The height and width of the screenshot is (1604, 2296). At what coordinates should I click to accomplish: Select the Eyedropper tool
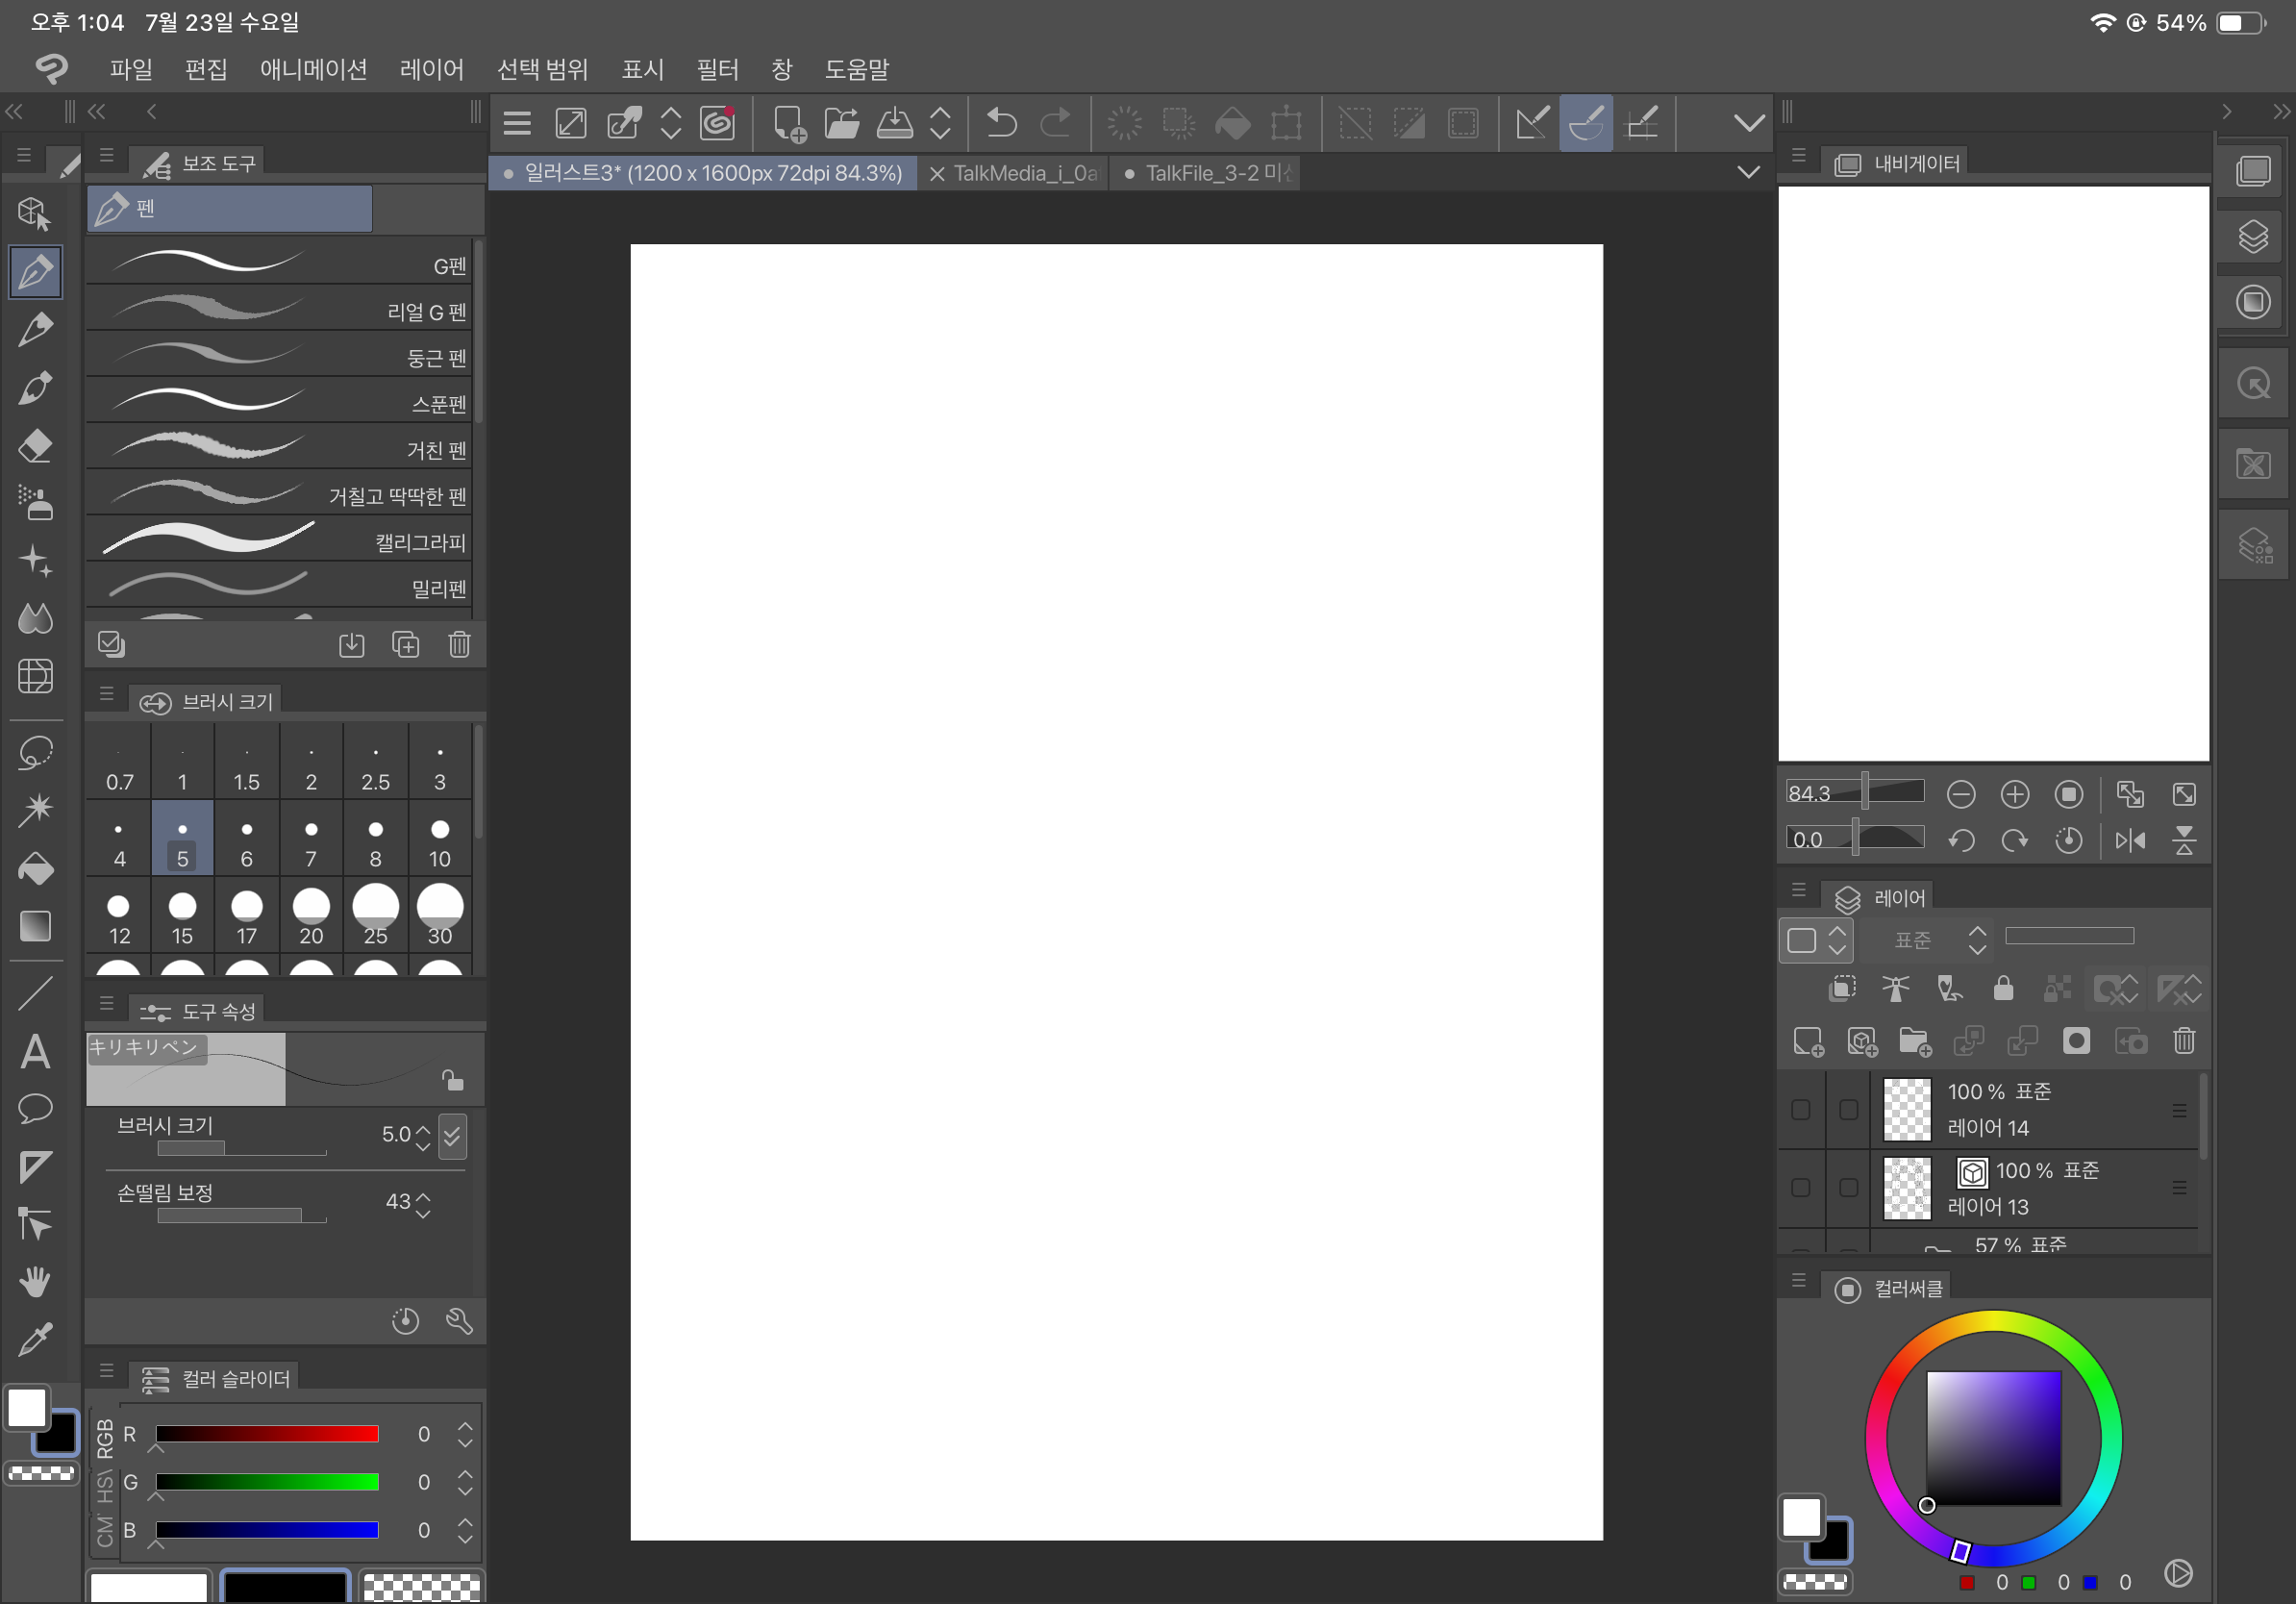pos(36,1339)
